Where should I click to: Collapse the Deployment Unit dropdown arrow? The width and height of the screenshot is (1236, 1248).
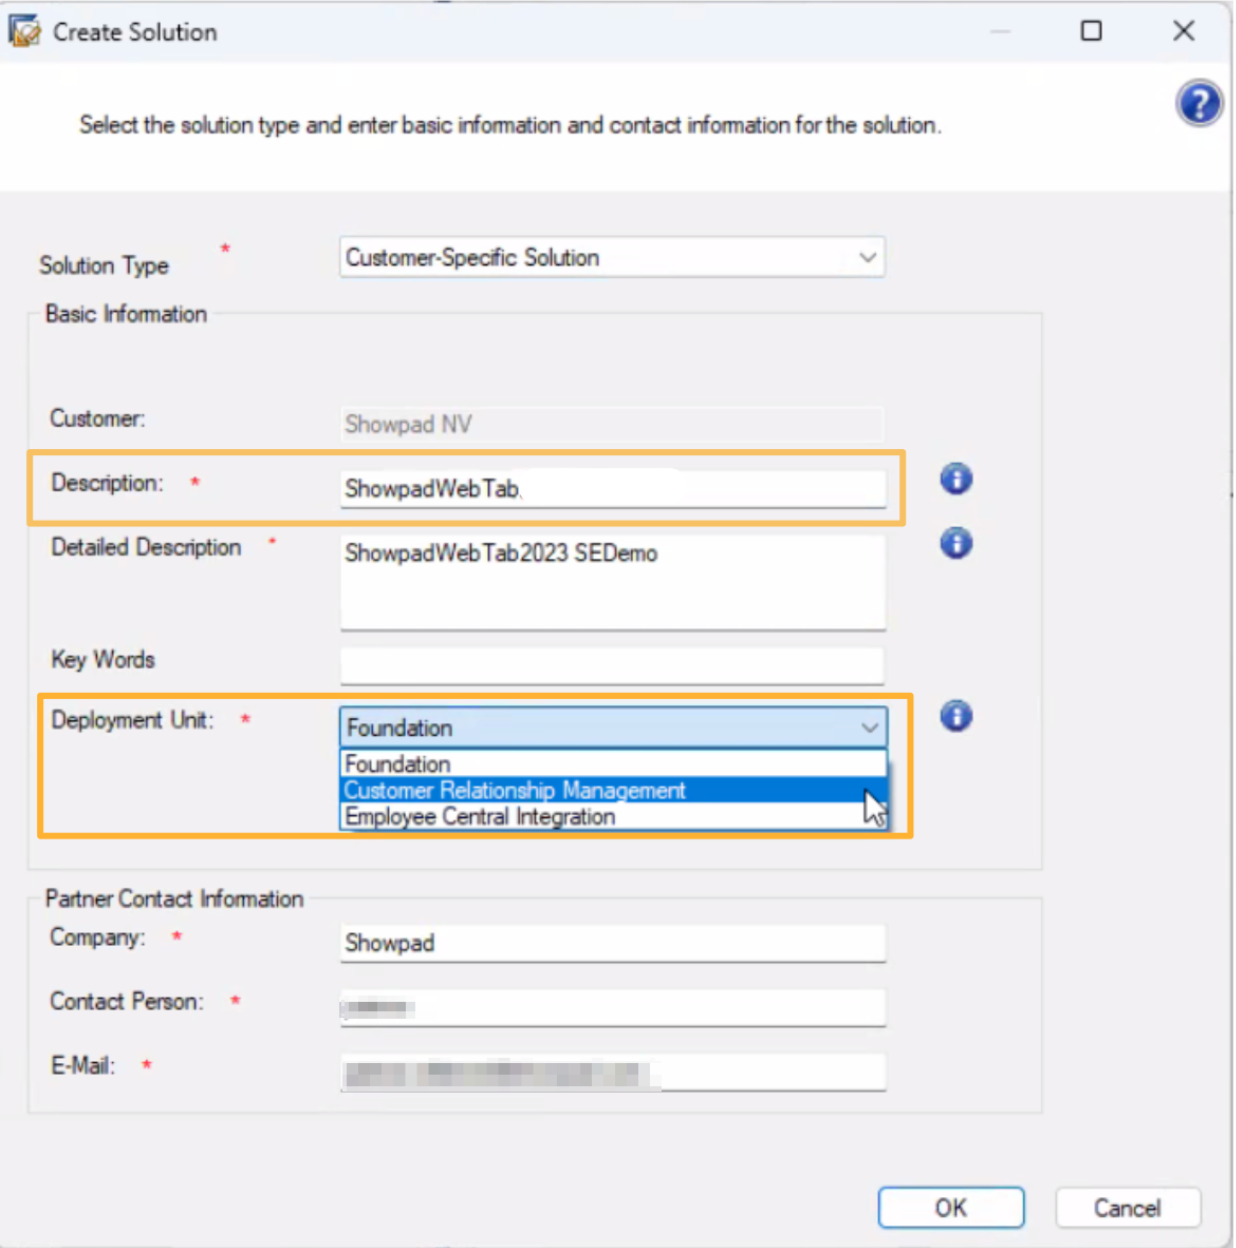[x=869, y=728]
